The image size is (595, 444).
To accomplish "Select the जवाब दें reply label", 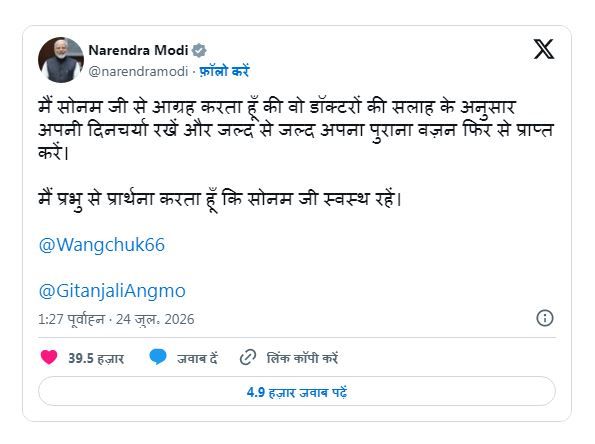I will pos(197,358).
